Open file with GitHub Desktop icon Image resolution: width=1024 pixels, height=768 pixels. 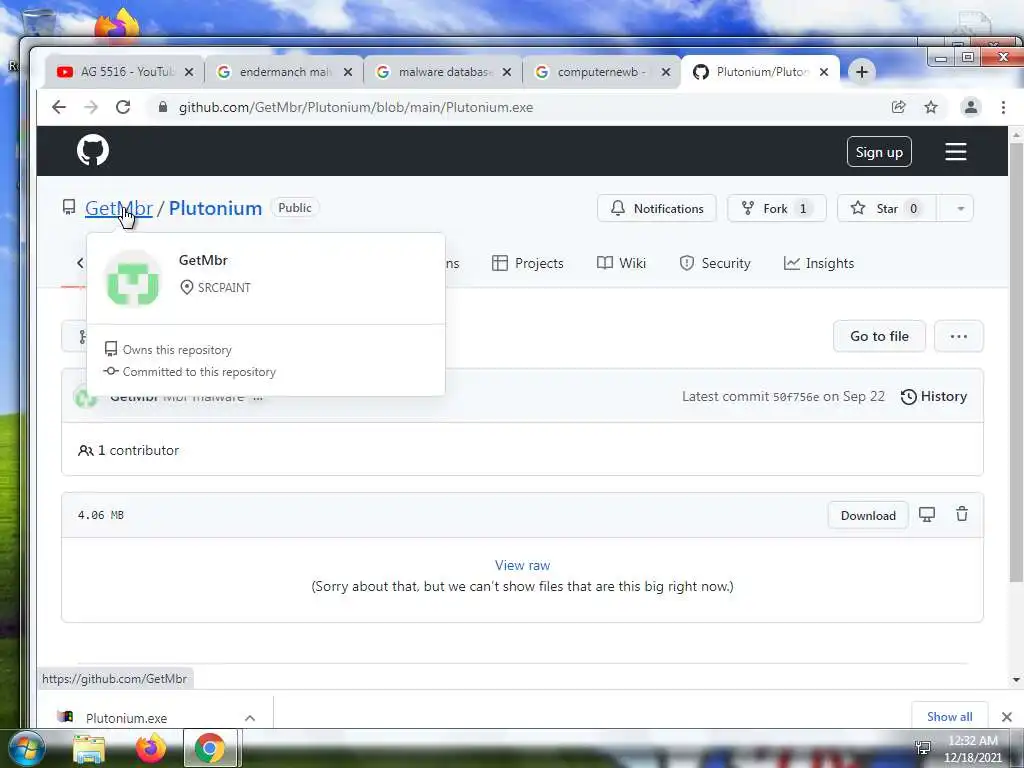click(x=927, y=515)
